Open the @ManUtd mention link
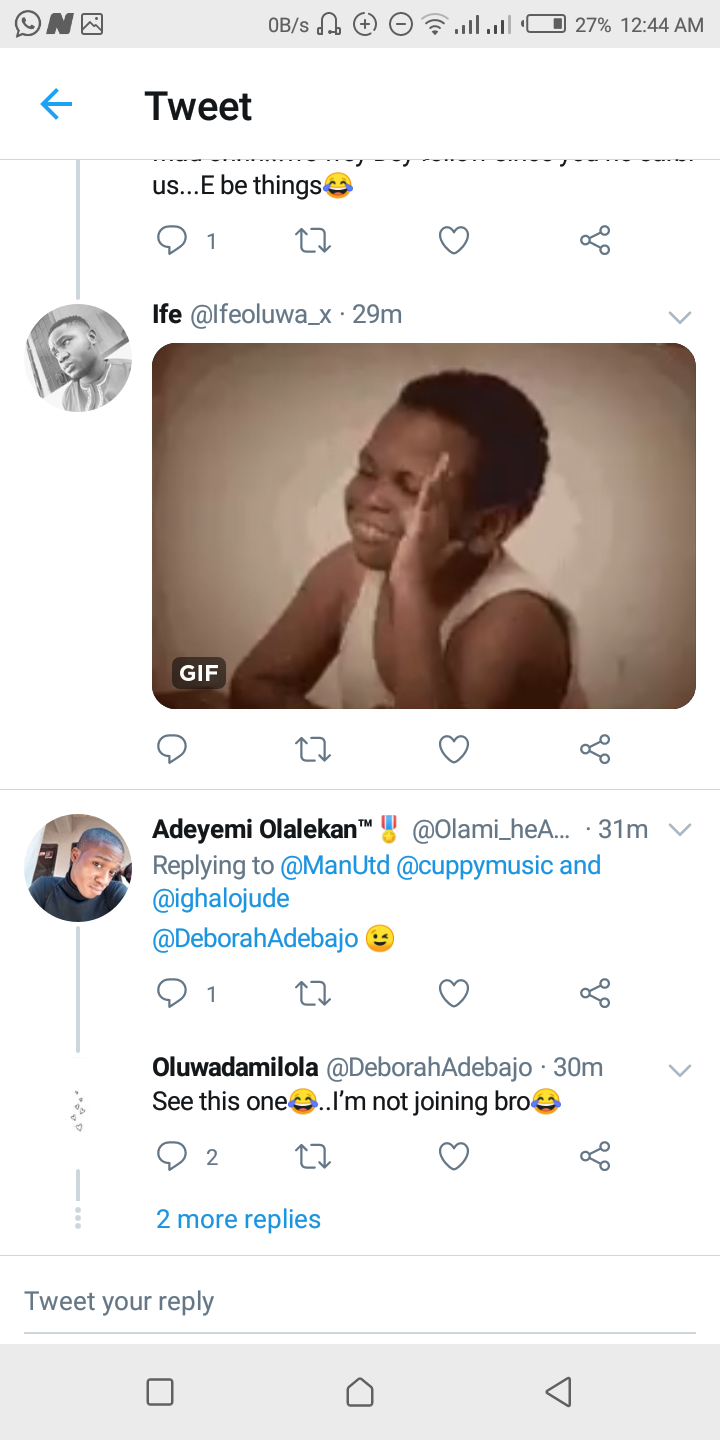Viewport: 720px width, 1440px height. 334,866
